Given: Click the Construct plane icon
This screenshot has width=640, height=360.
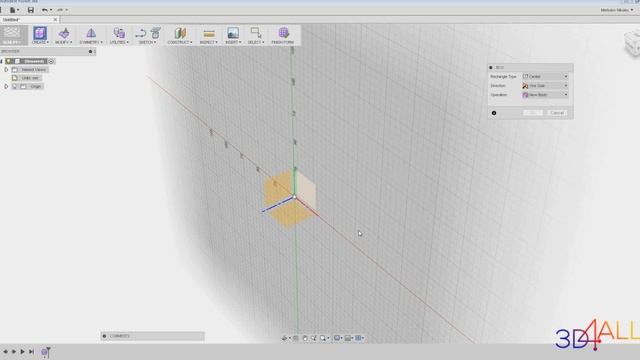Looking at the screenshot, I should point(180,33).
